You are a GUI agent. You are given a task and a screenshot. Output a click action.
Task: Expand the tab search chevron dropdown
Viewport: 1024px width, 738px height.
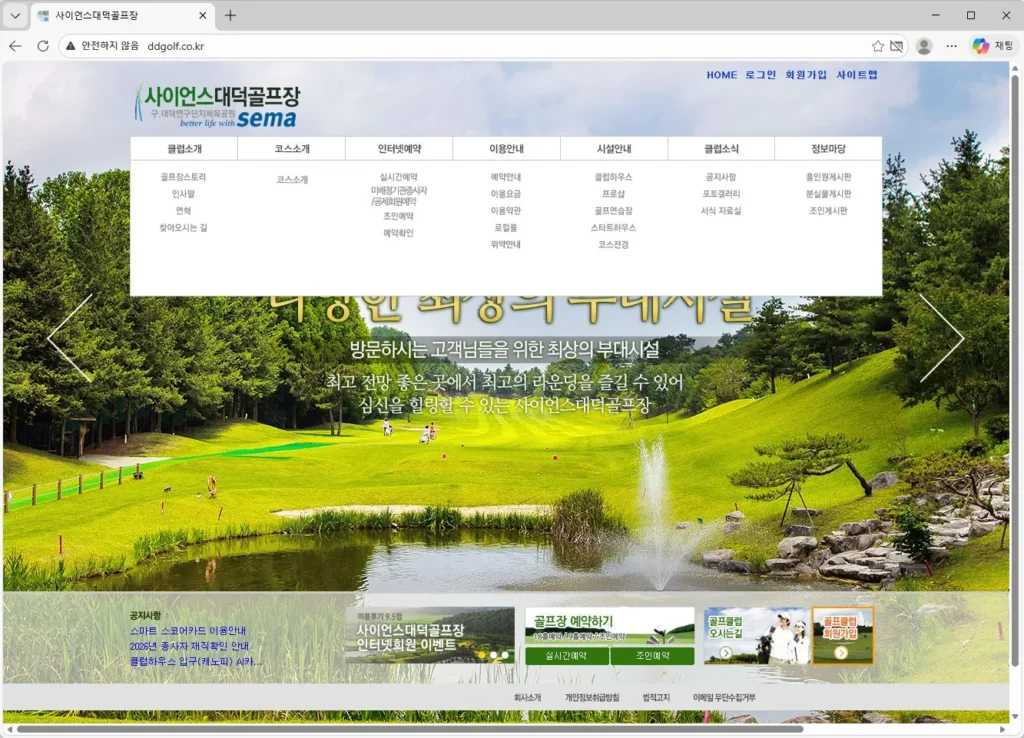pos(15,16)
